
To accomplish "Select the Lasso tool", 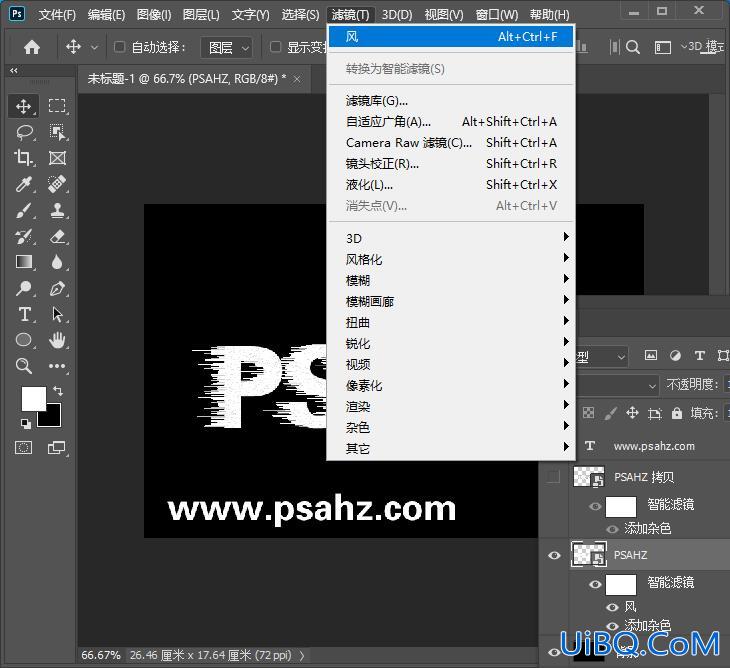I will (x=23, y=132).
